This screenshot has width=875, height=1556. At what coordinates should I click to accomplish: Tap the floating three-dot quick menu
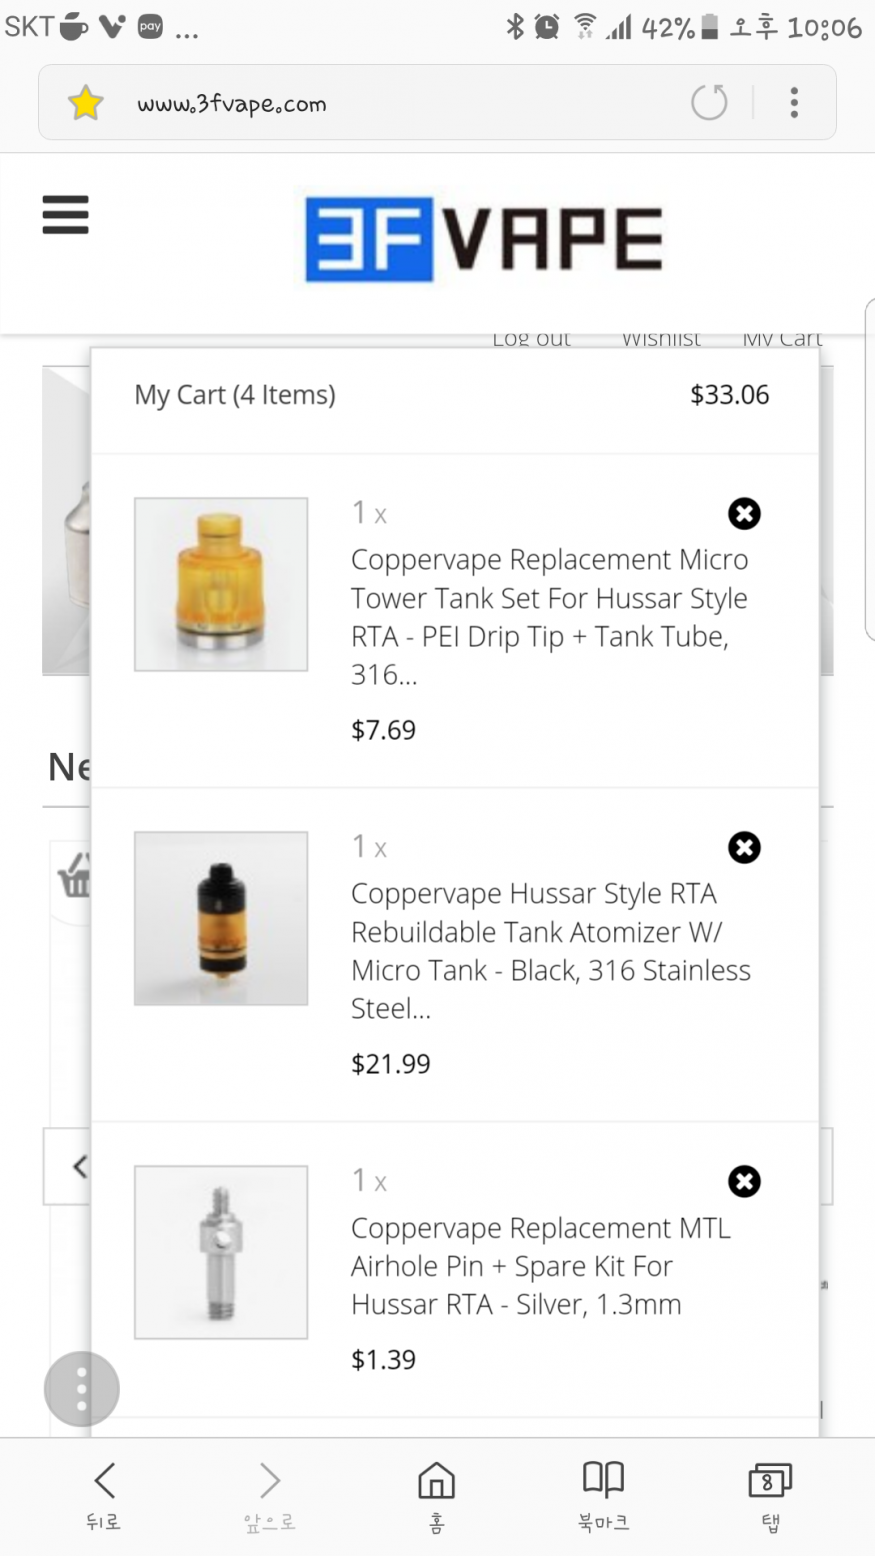(81, 1389)
